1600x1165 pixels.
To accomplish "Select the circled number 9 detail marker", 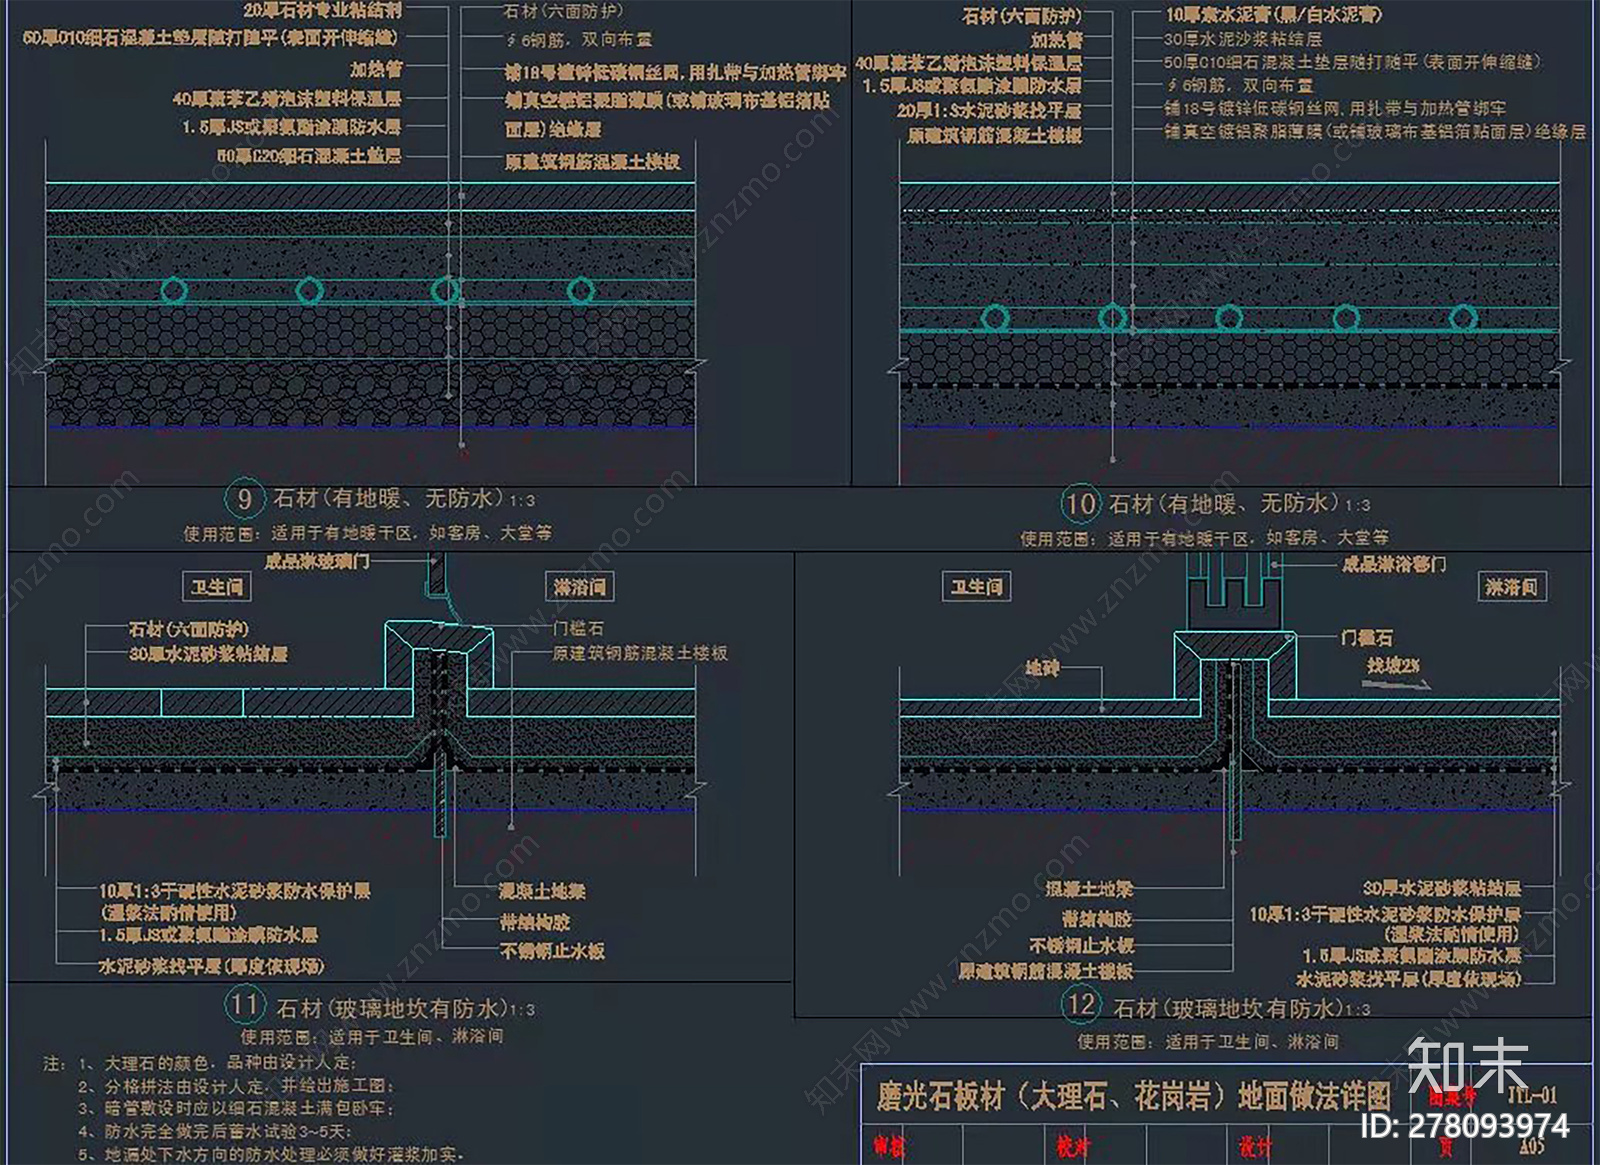I will pos(244,498).
